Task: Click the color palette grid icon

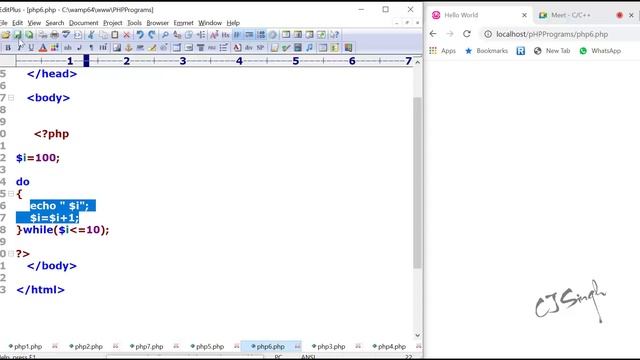Action: click(54, 48)
